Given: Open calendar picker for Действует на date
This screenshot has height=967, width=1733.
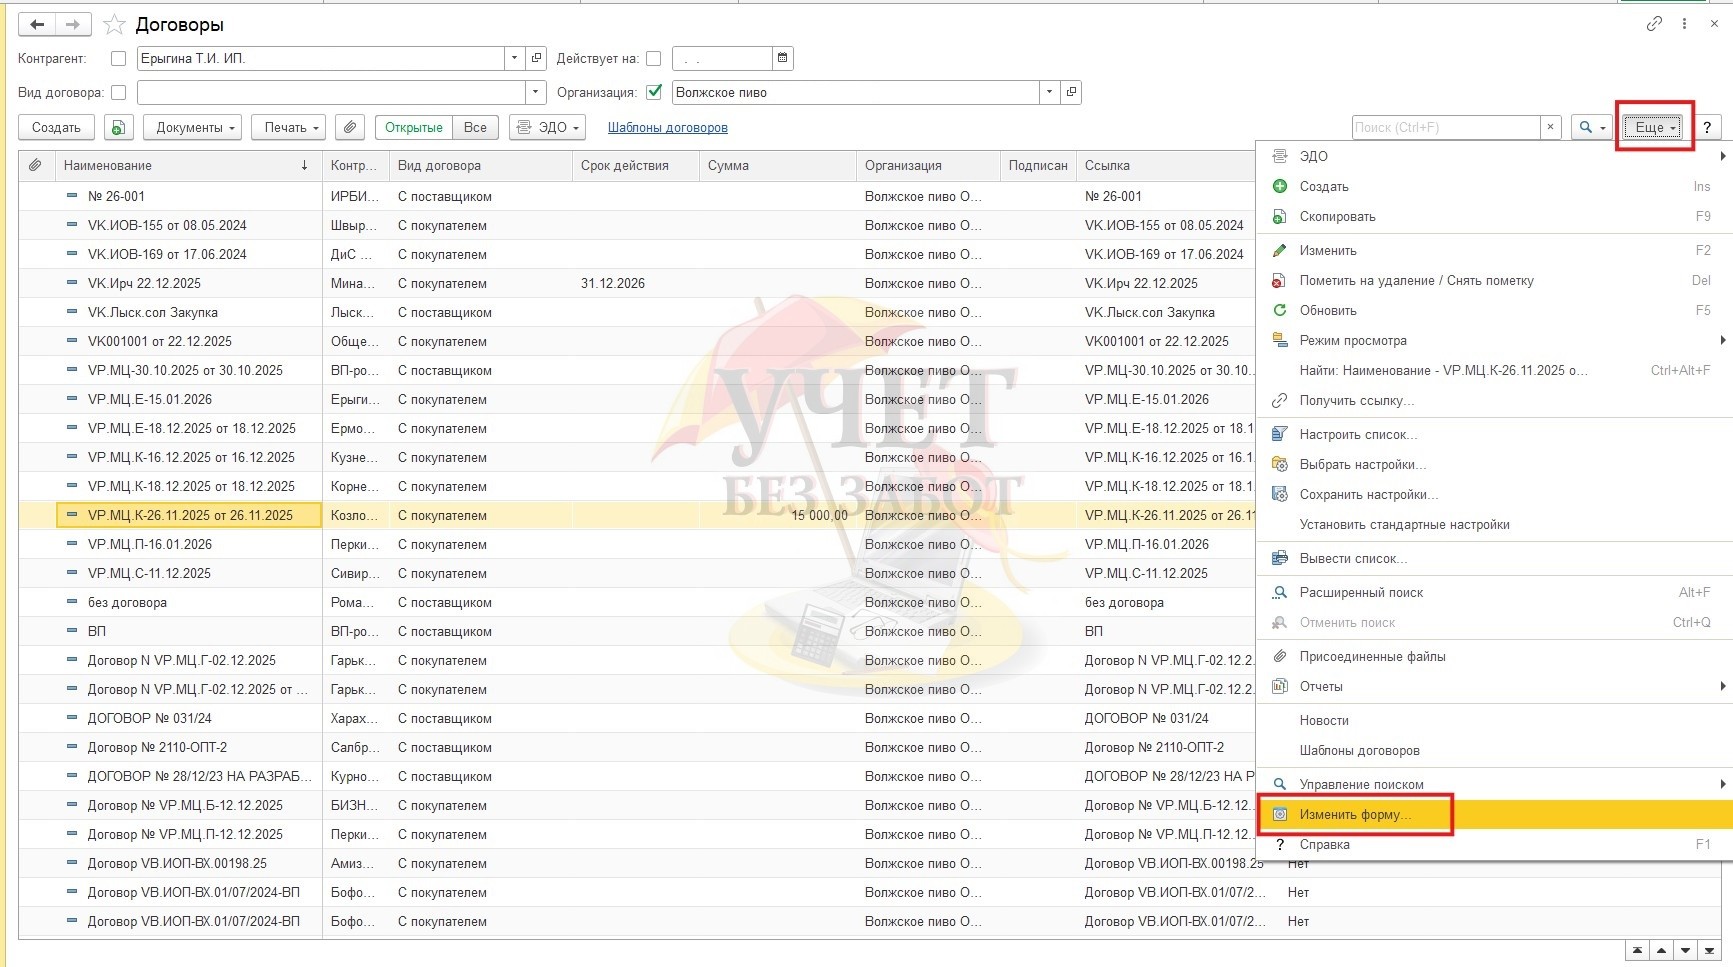Looking at the screenshot, I should point(783,58).
